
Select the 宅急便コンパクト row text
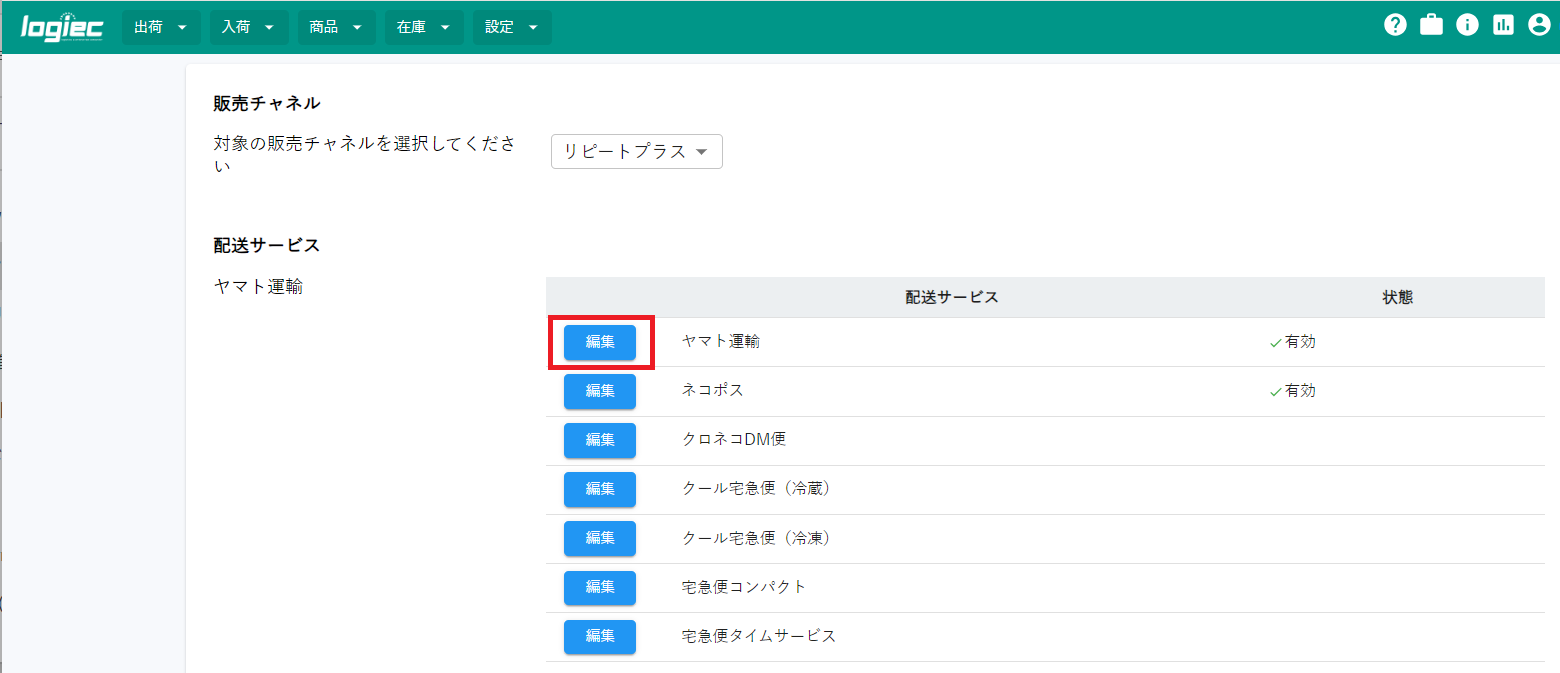744,587
